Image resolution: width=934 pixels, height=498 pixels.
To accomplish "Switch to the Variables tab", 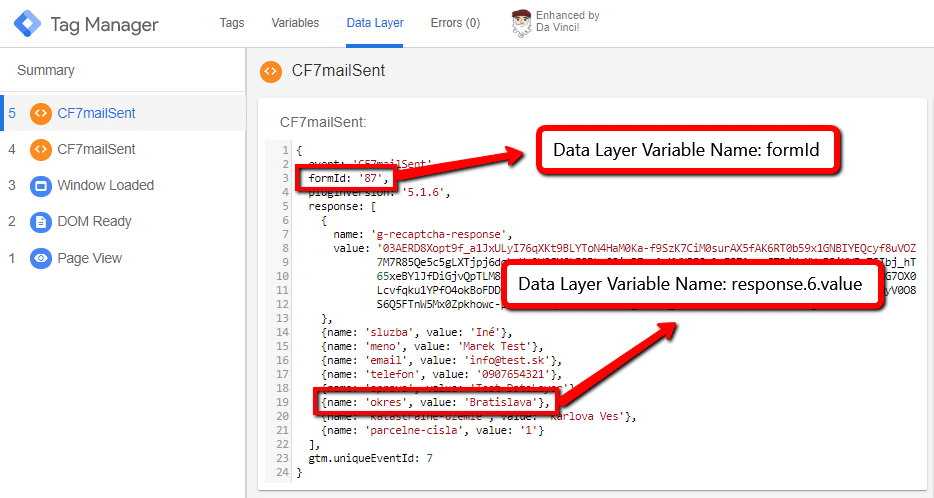I will point(295,23).
